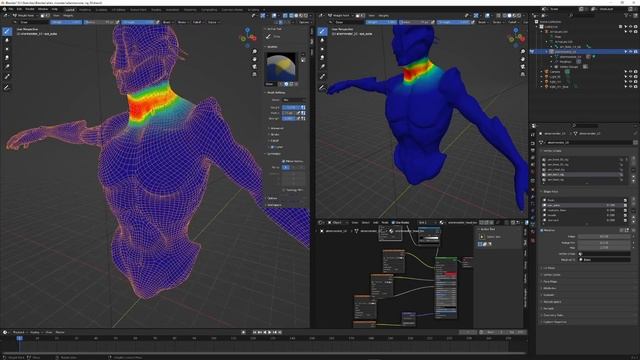Open the Object Data tab in properties editor
The height and width of the screenshot is (360, 640).
pos(533,225)
